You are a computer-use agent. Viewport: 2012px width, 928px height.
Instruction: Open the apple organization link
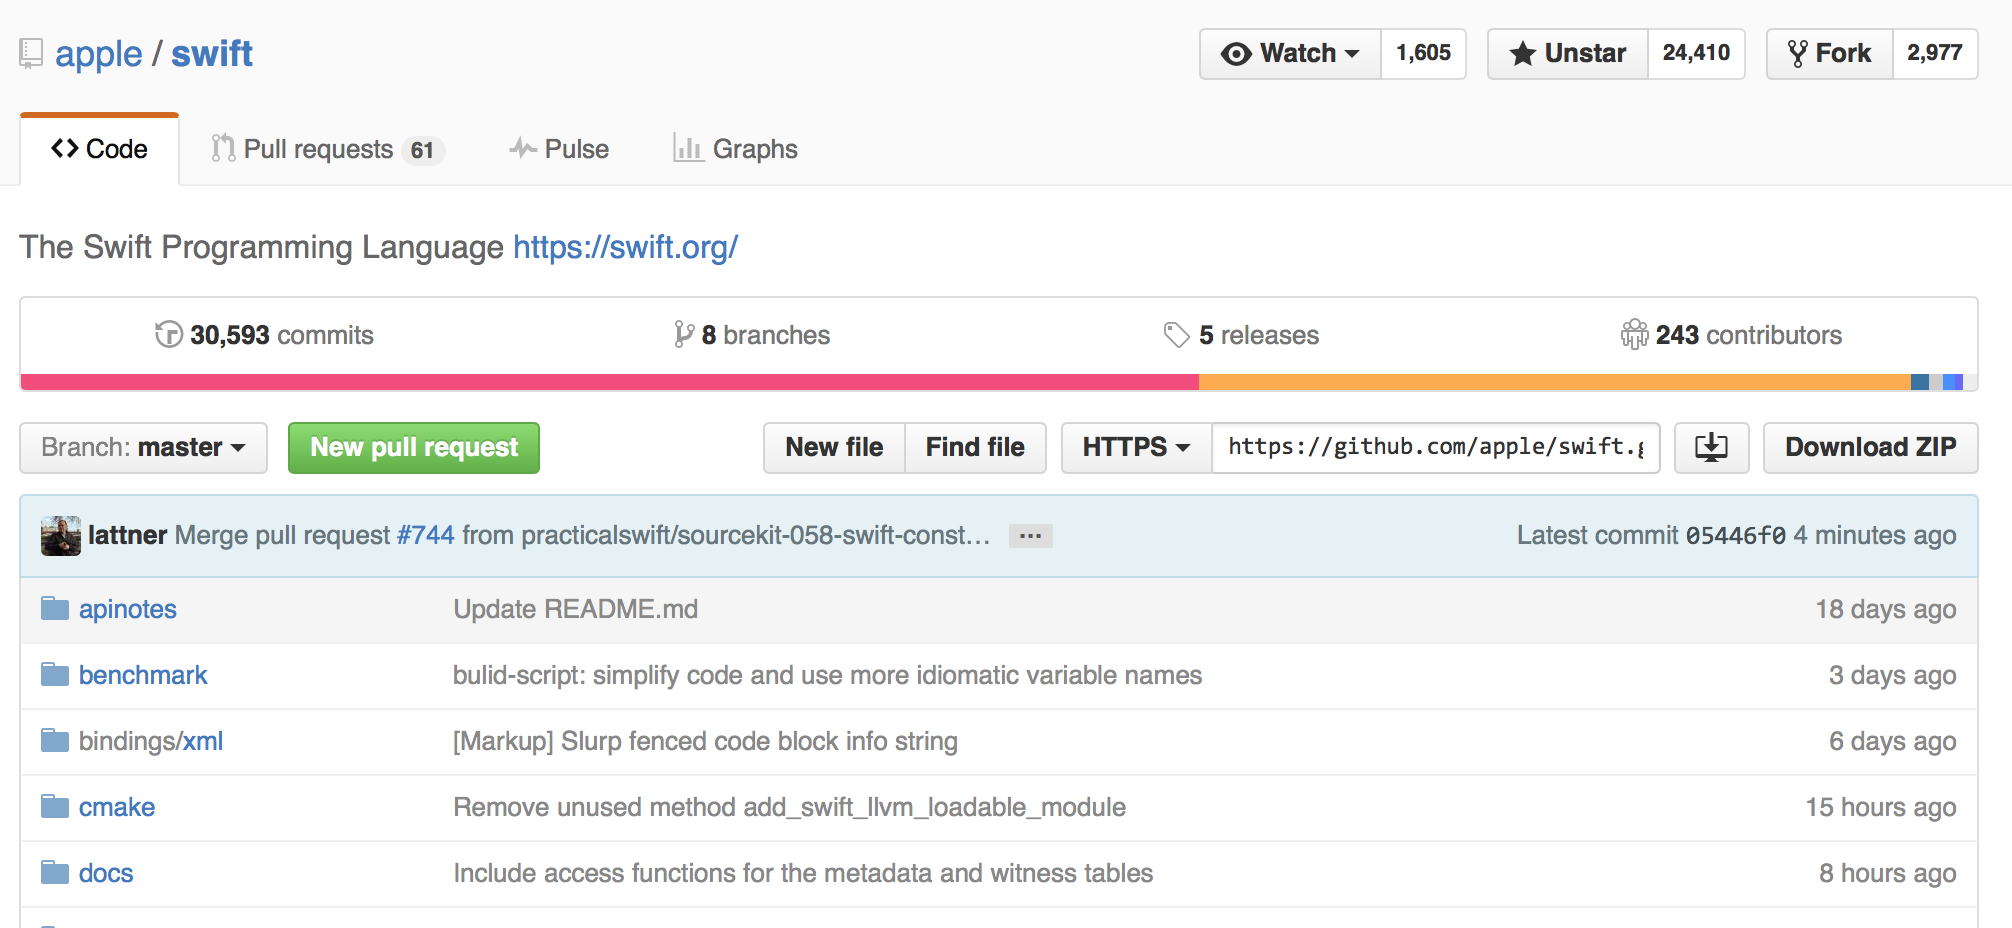pyautogui.click(x=98, y=53)
